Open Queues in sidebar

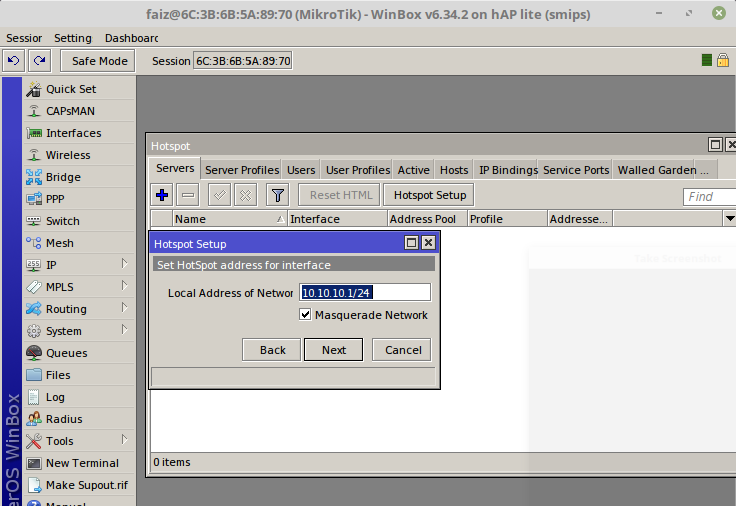pos(79,353)
